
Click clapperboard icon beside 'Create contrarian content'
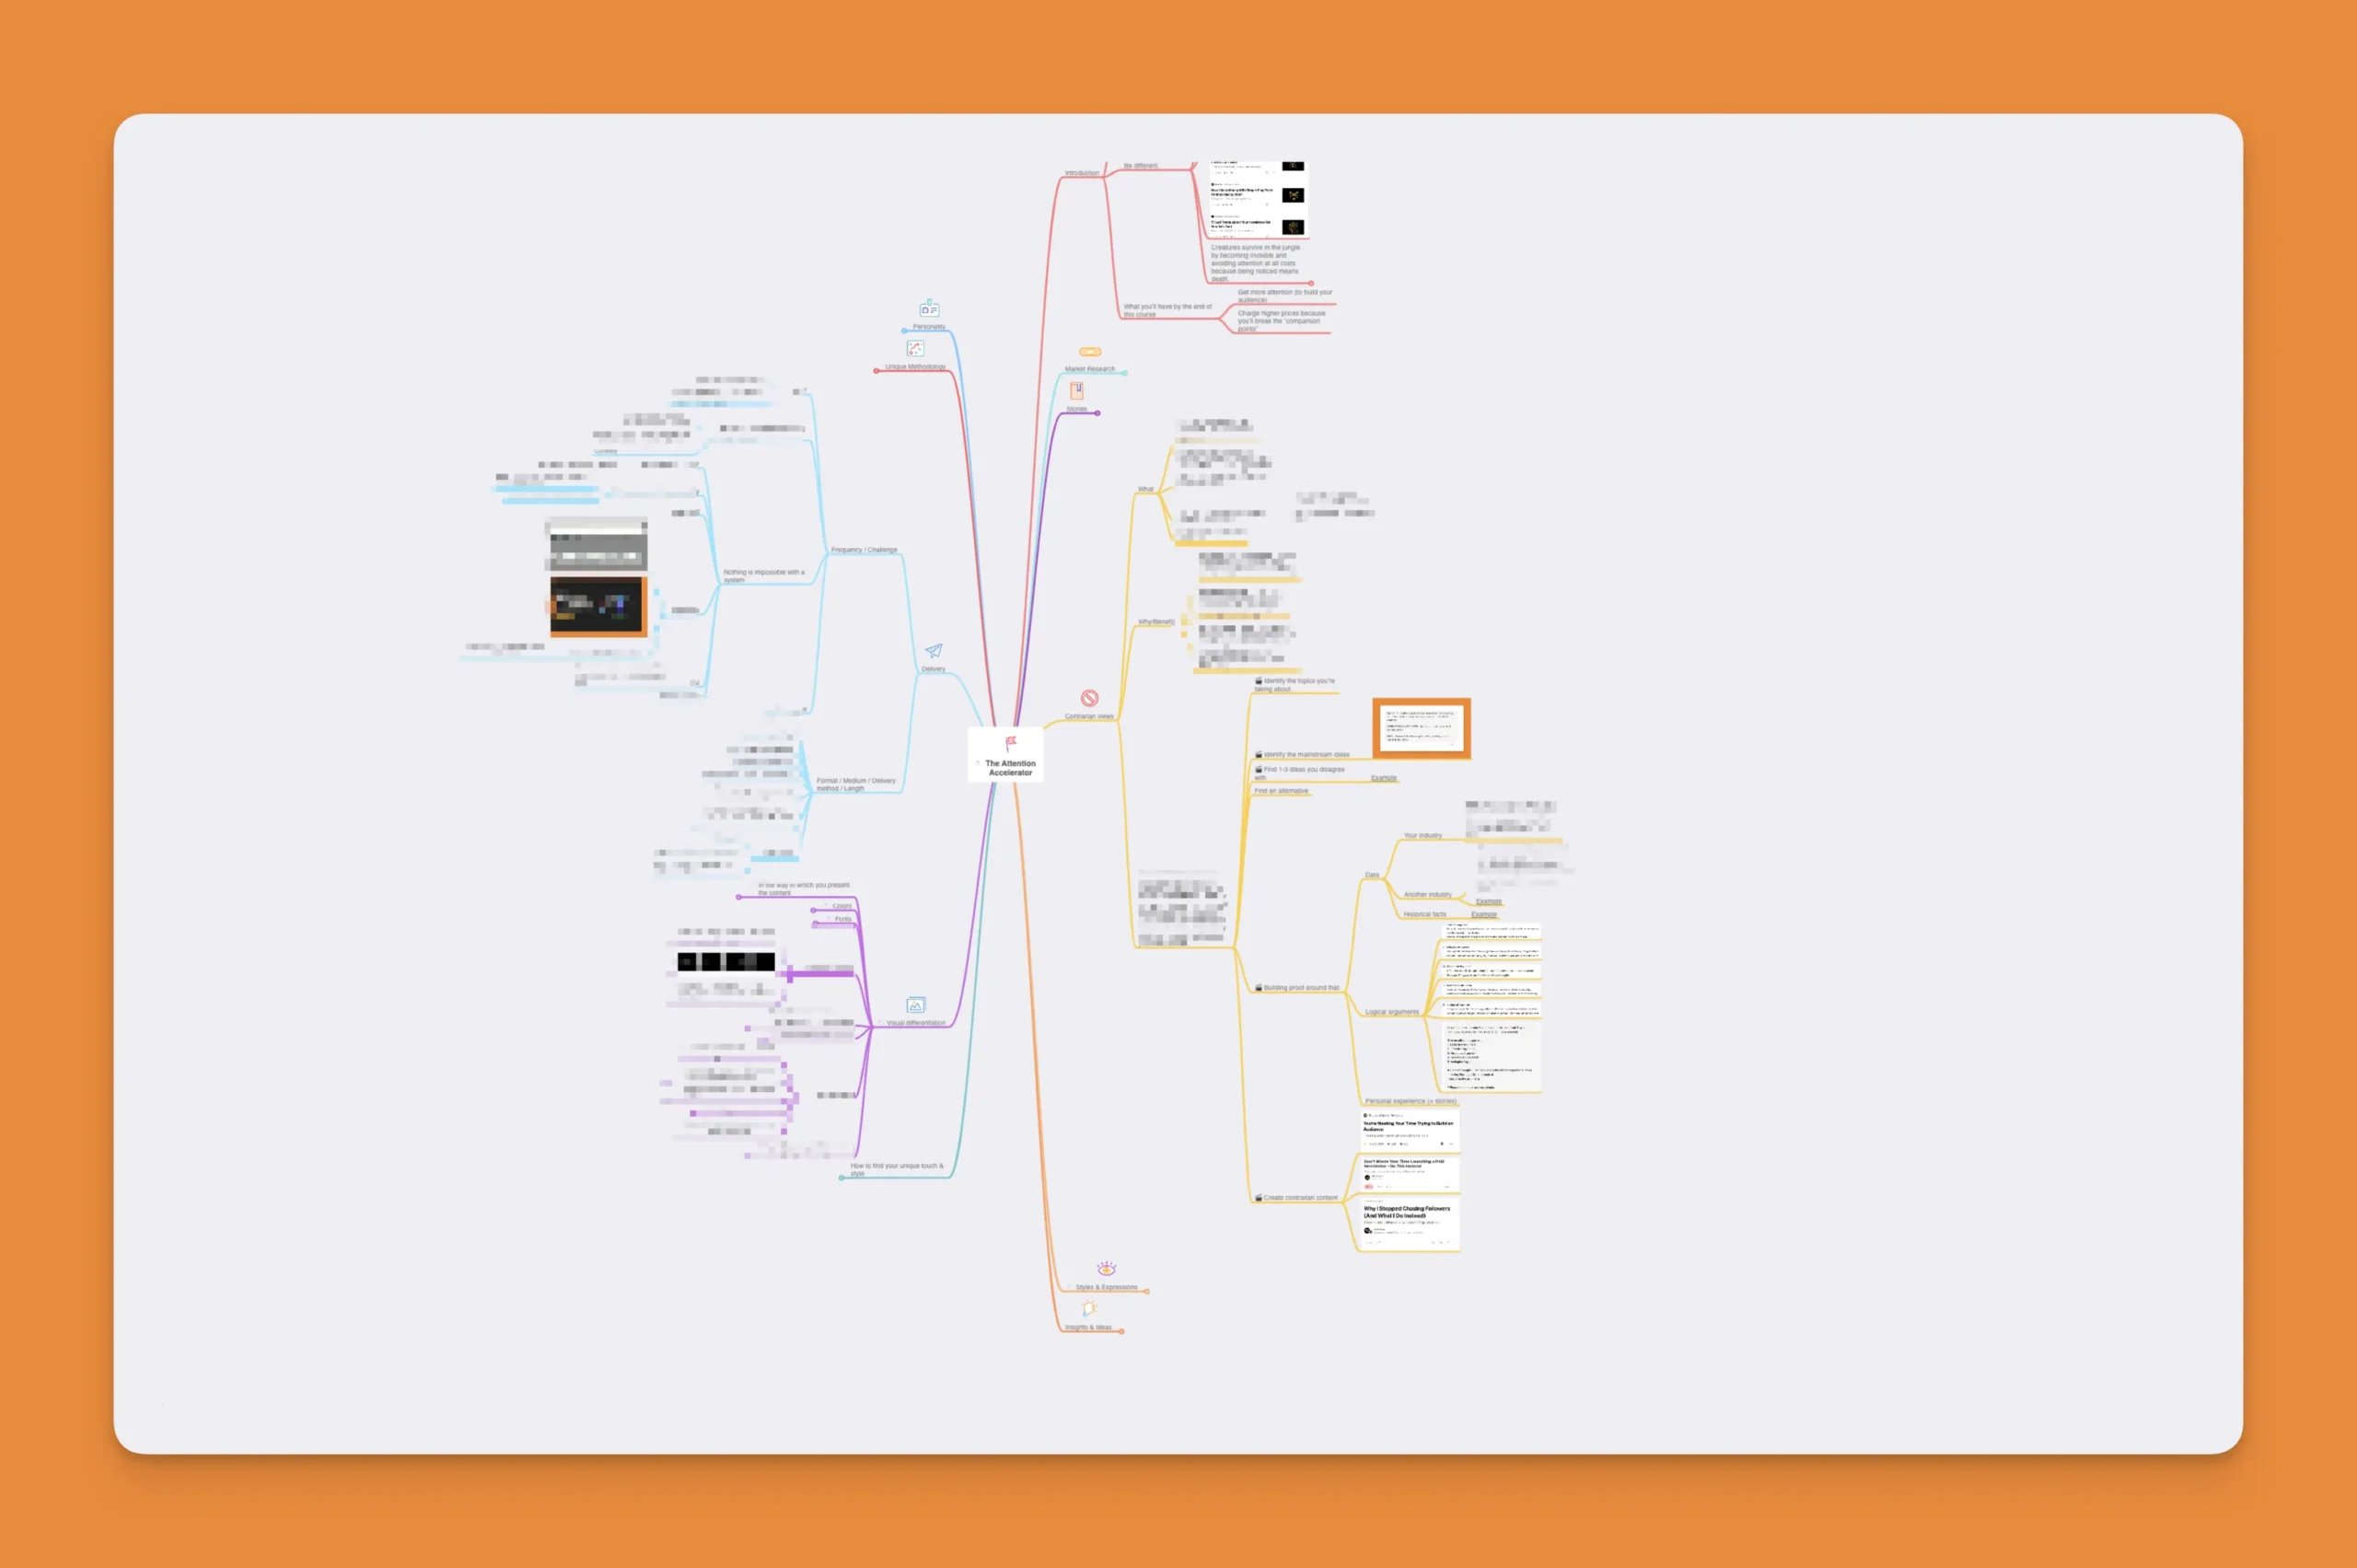click(1259, 1198)
